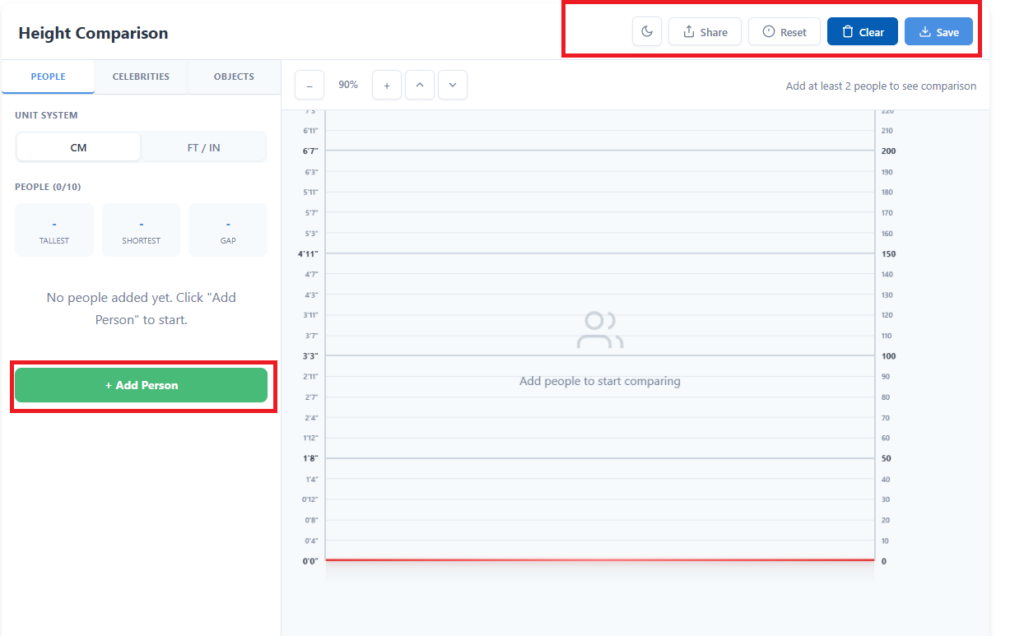The width and height of the screenshot is (1024, 636).
Task: Zoom in using the plus button
Action: point(387,86)
